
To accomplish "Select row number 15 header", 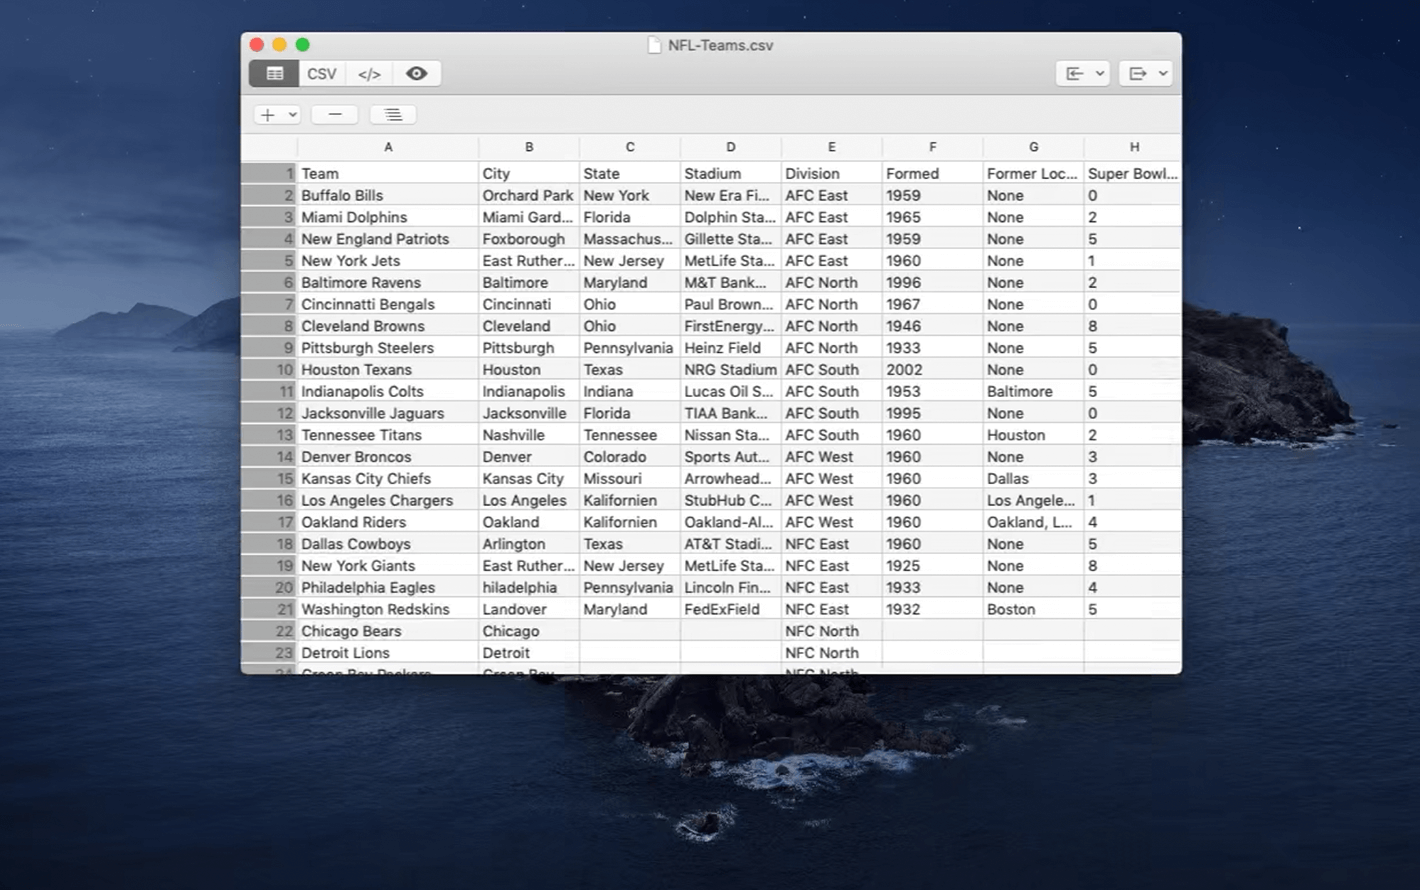I will (x=269, y=478).
